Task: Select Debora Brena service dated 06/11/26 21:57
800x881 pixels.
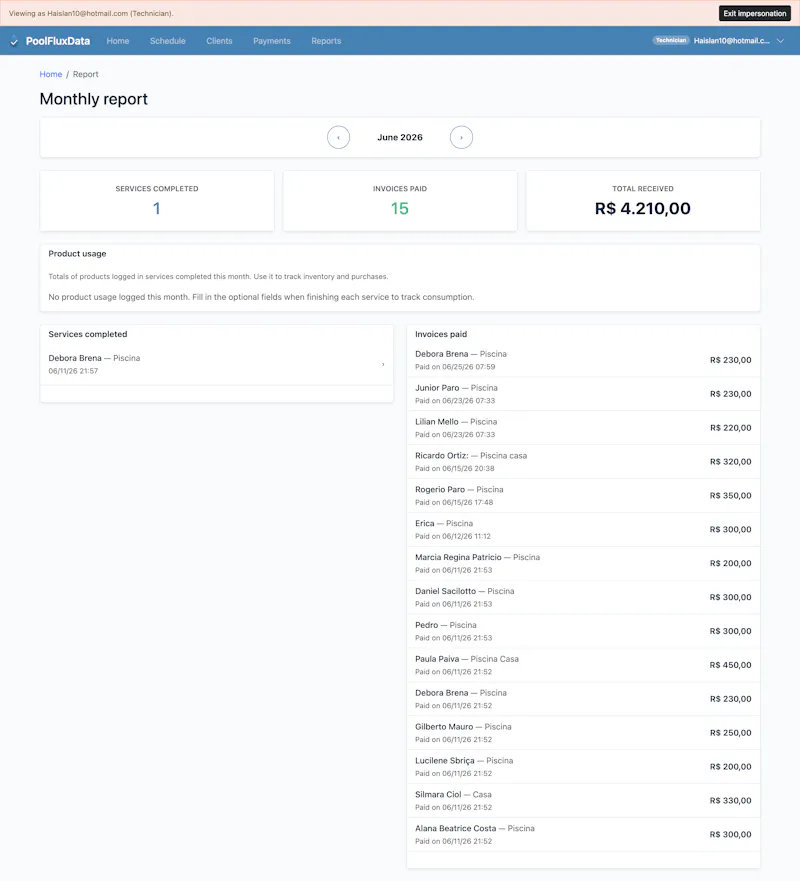Action: tap(216, 364)
